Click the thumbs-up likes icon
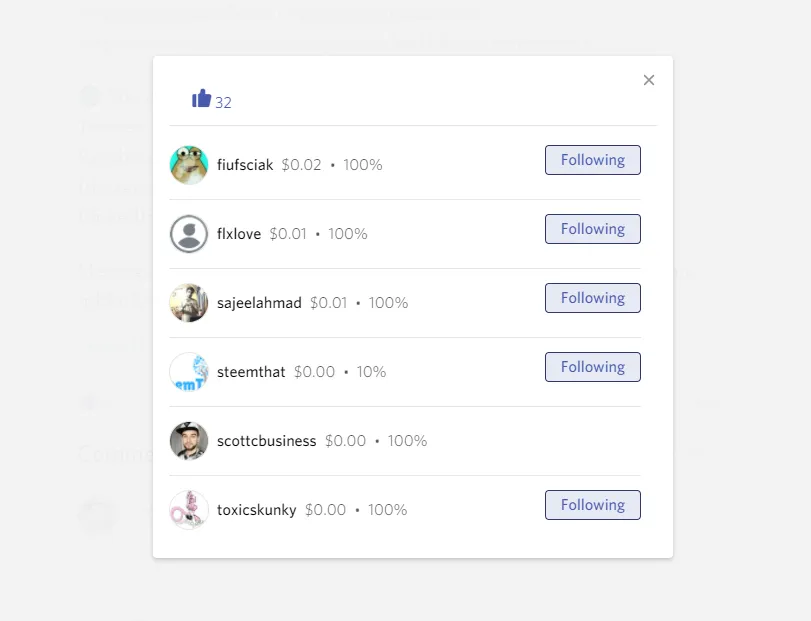The width and height of the screenshot is (811, 621). pos(201,98)
